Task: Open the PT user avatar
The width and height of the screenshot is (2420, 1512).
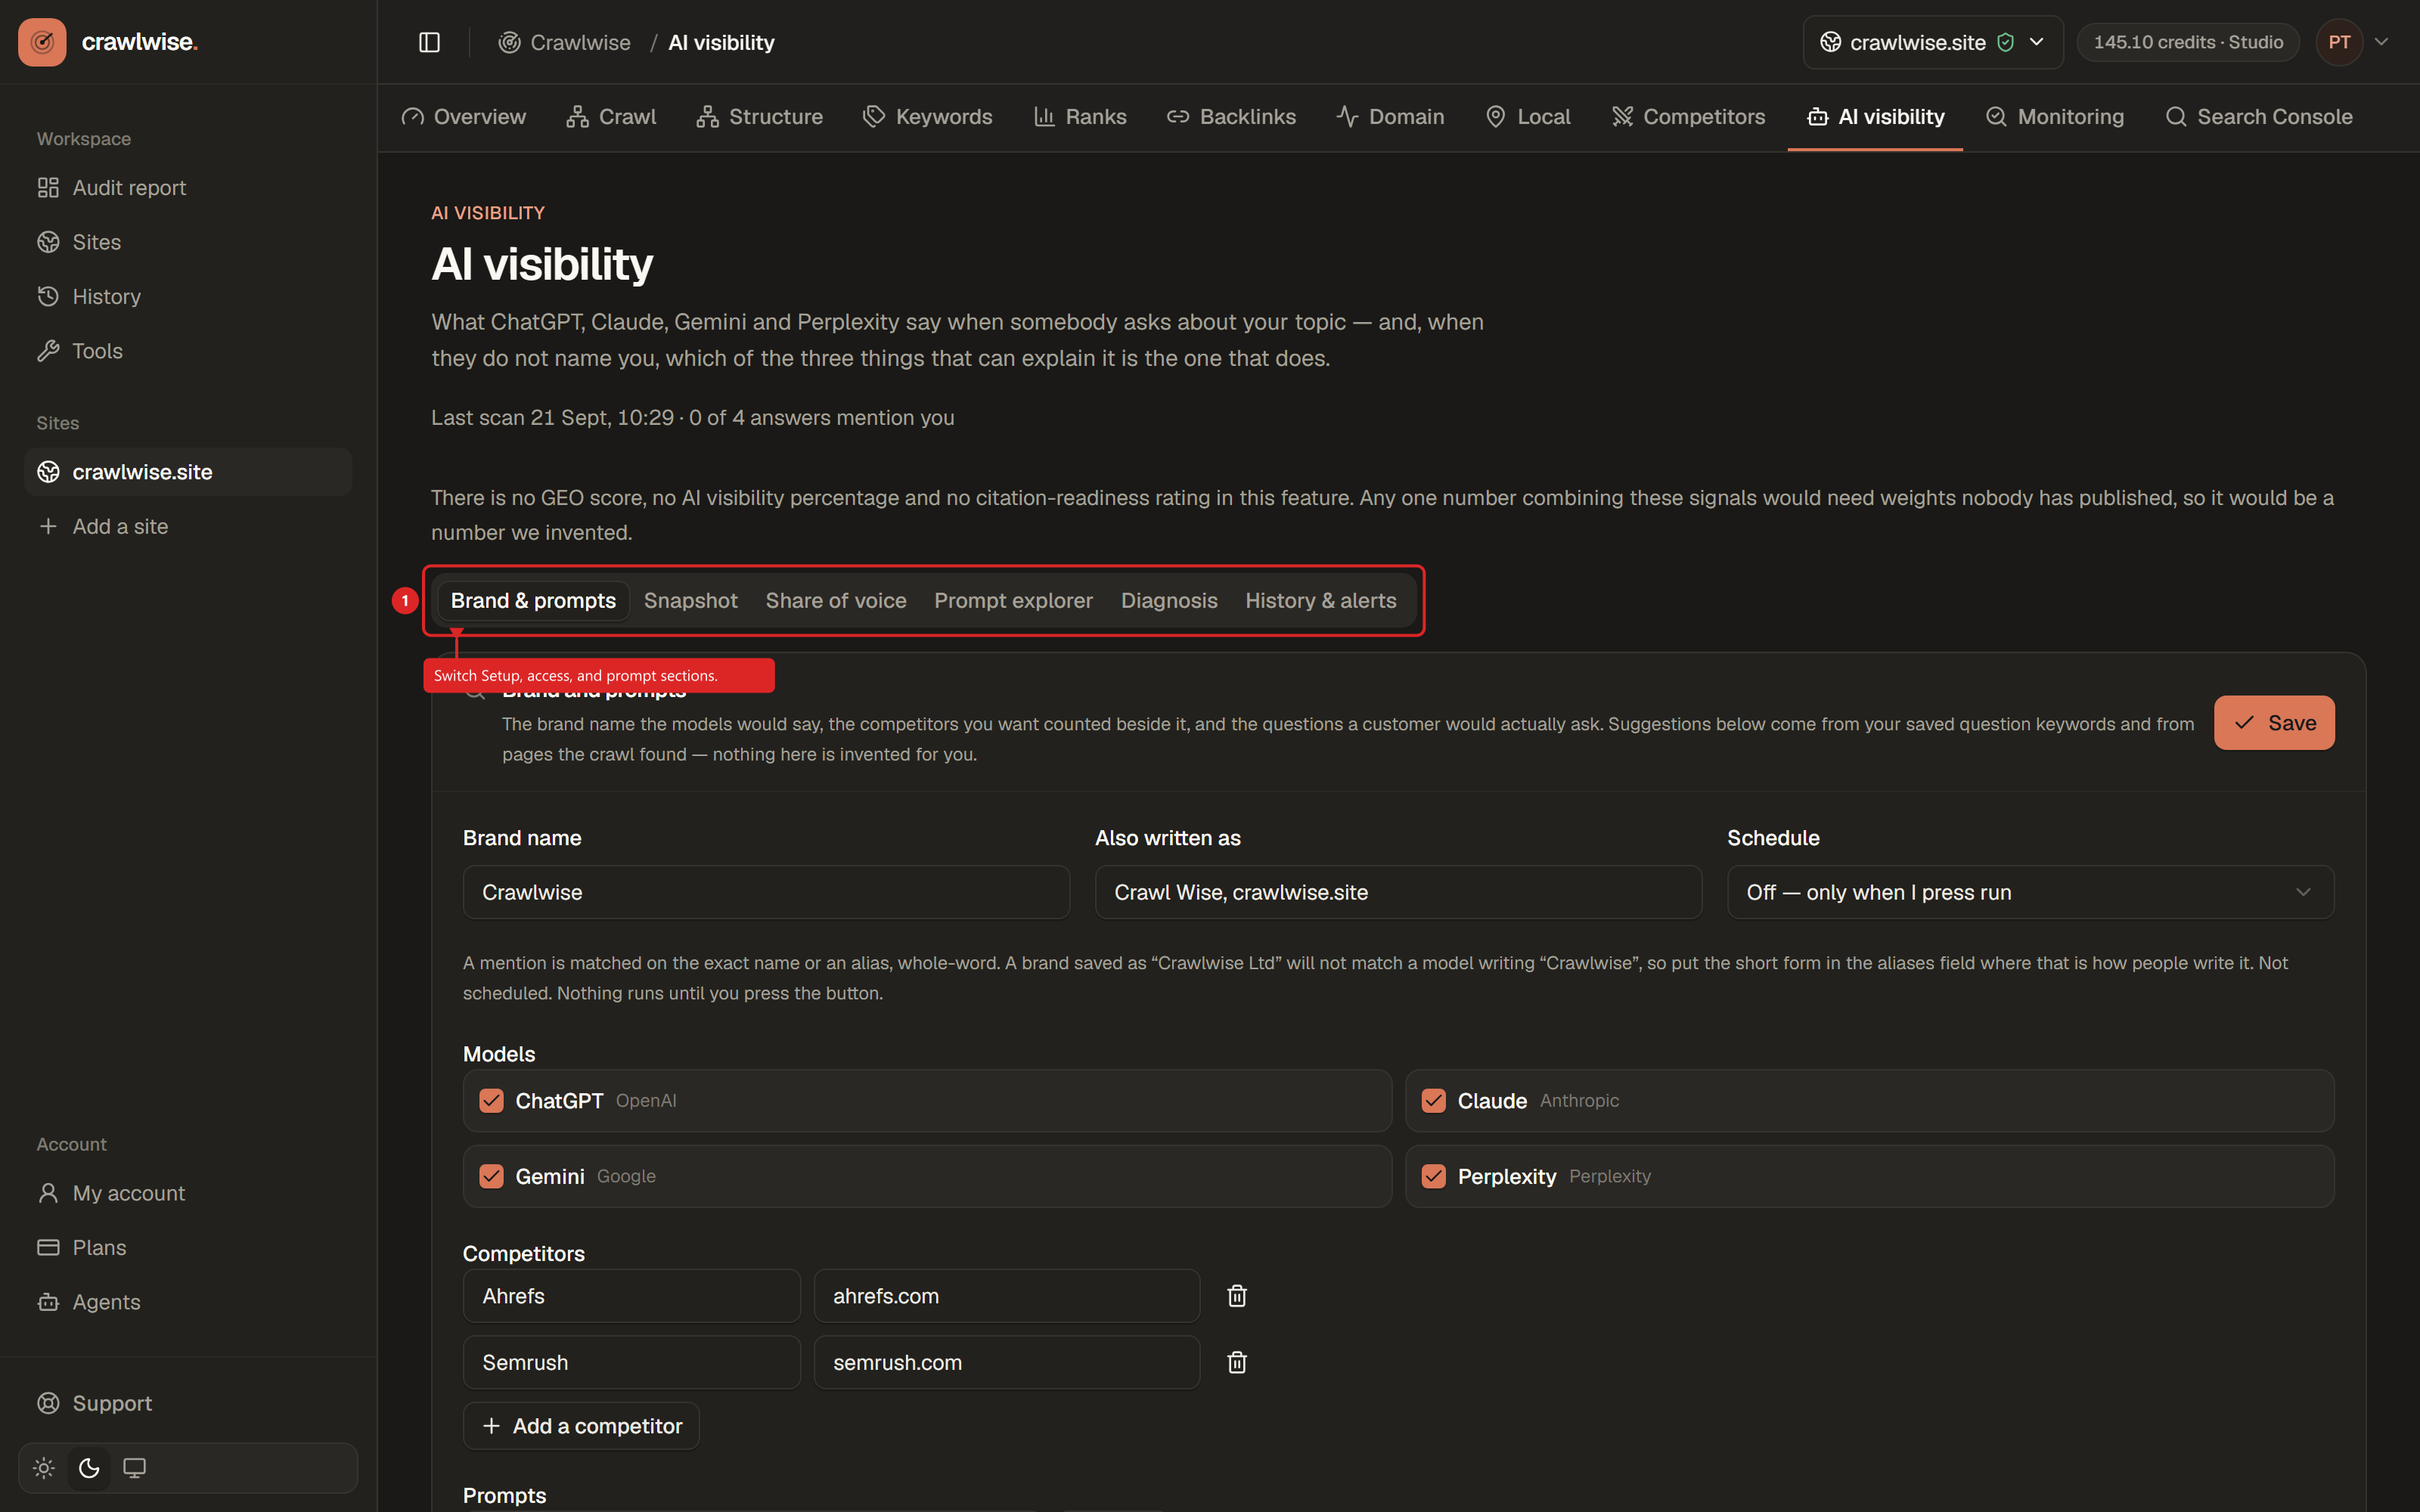Action: tap(2339, 42)
